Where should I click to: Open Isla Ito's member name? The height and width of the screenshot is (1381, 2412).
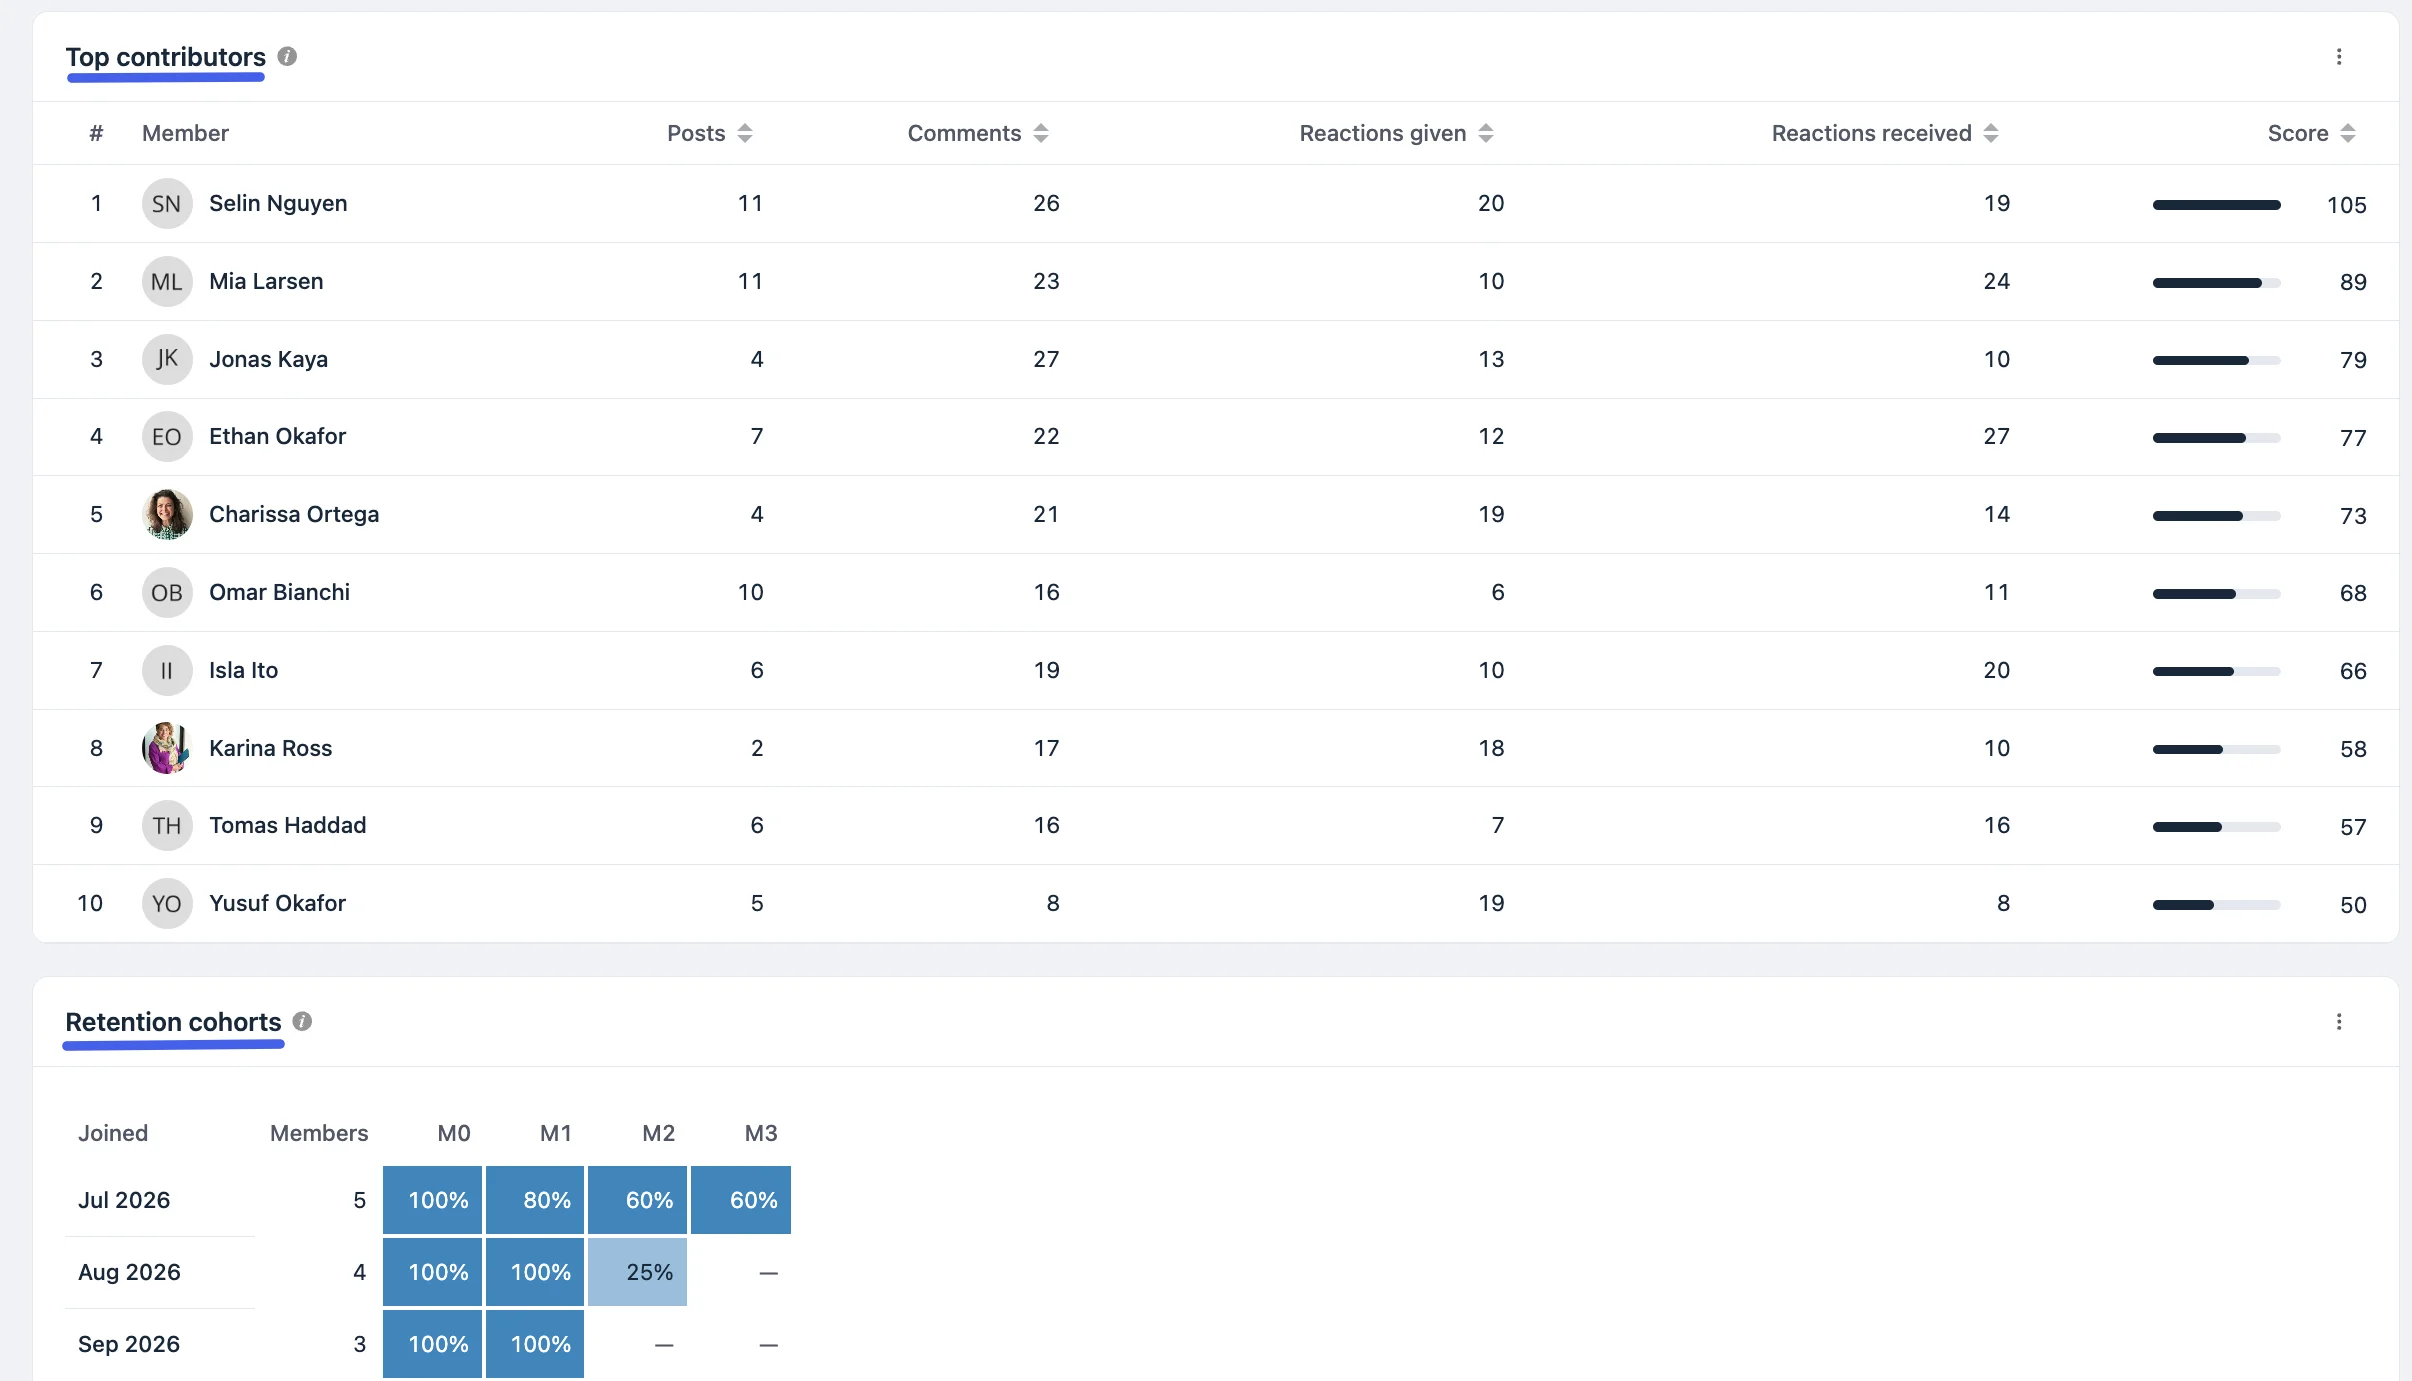click(x=243, y=670)
